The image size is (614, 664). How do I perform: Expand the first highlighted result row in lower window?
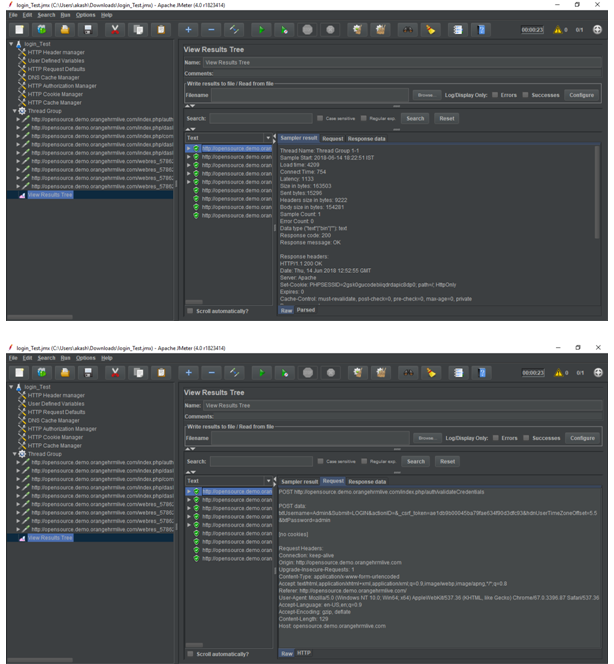[189, 491]
